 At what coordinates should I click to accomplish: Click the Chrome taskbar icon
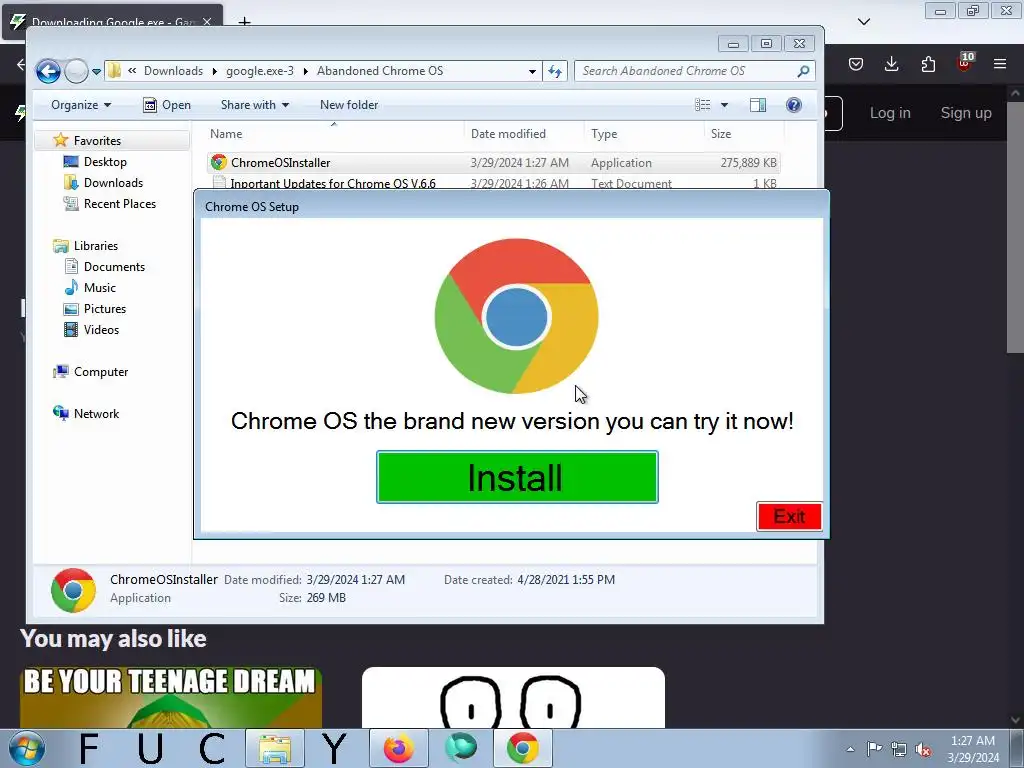(x=522, y=748)
